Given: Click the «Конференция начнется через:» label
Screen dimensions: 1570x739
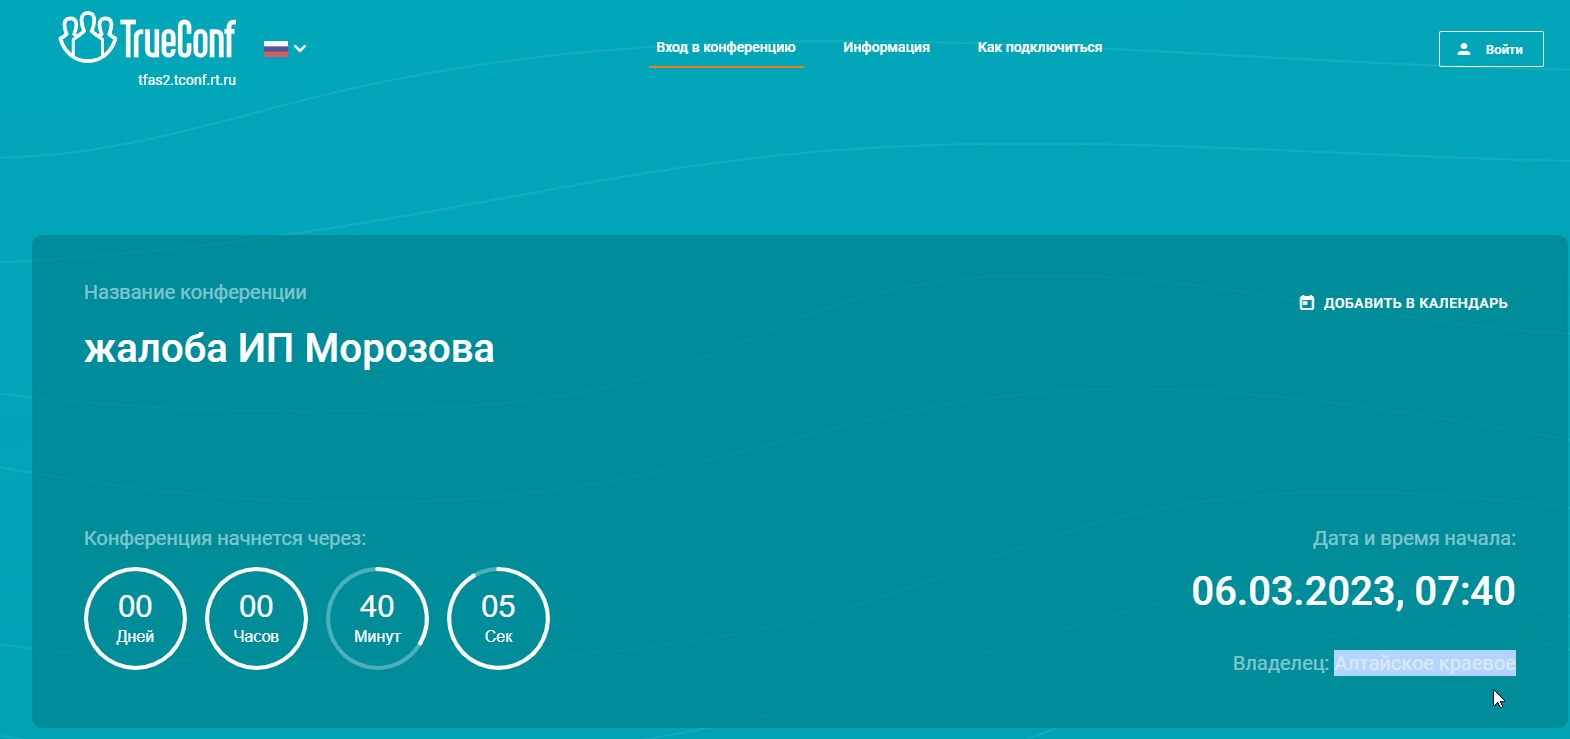Looking at the screenshot, I should (x=225, y=538).
